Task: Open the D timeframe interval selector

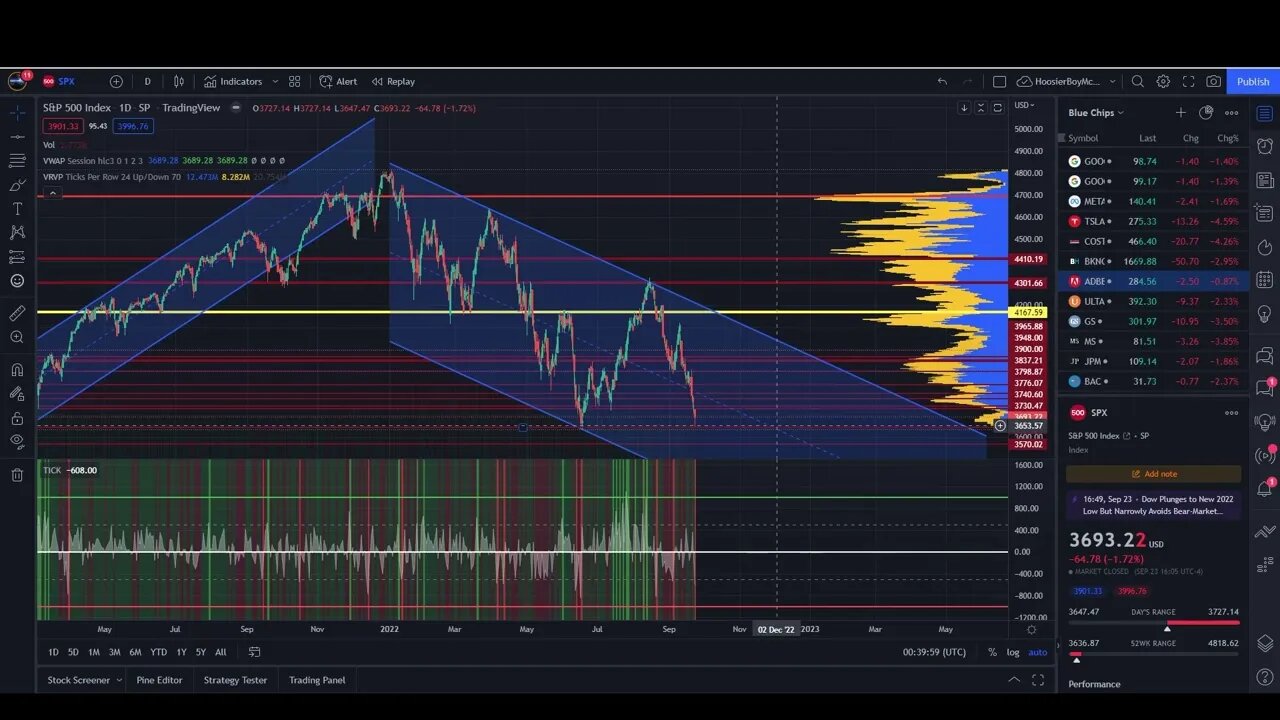Action: (x=147, y=81)
